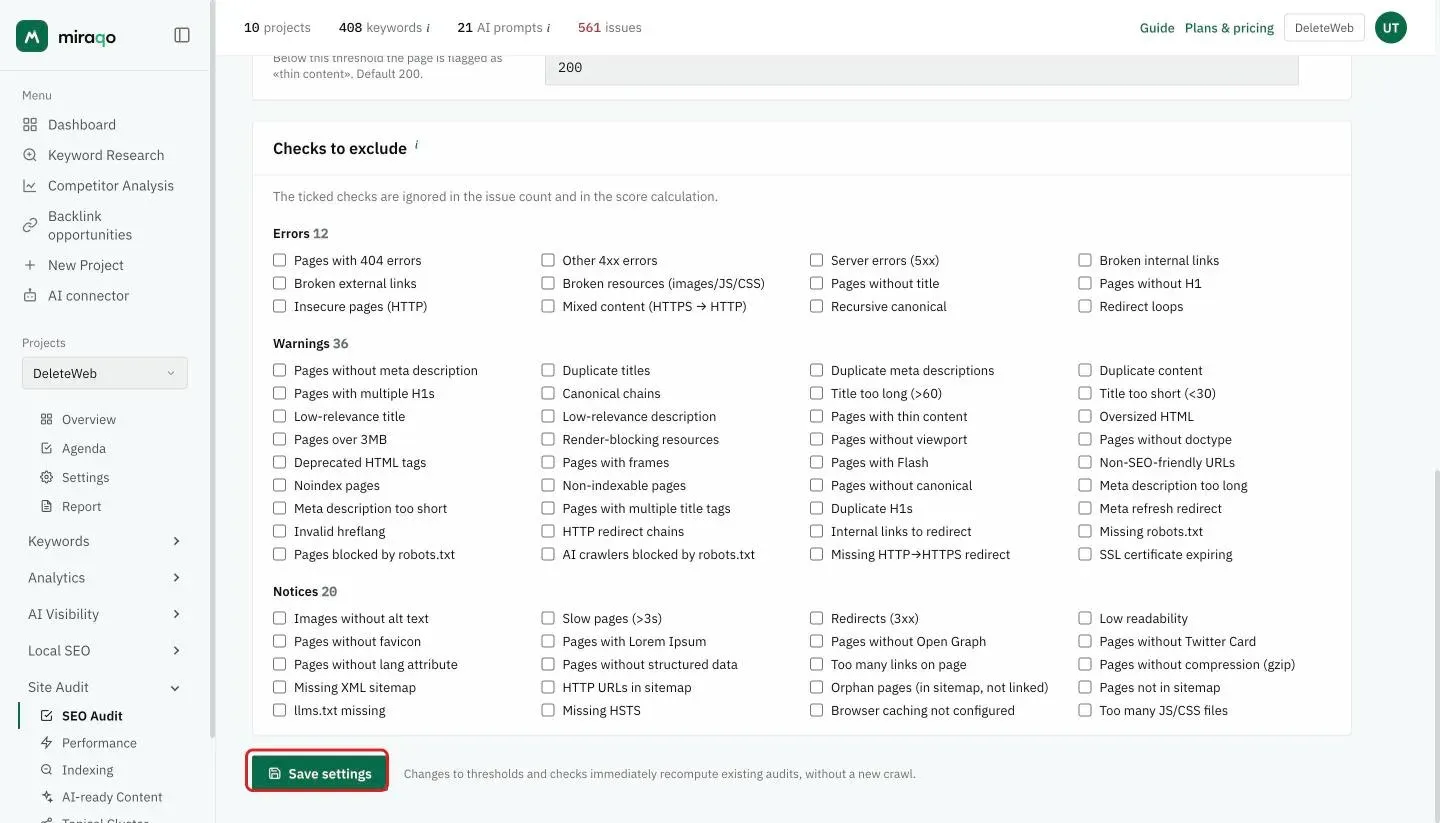
Task: Click the DeleteWeb button in the header
Action: 1324,28
